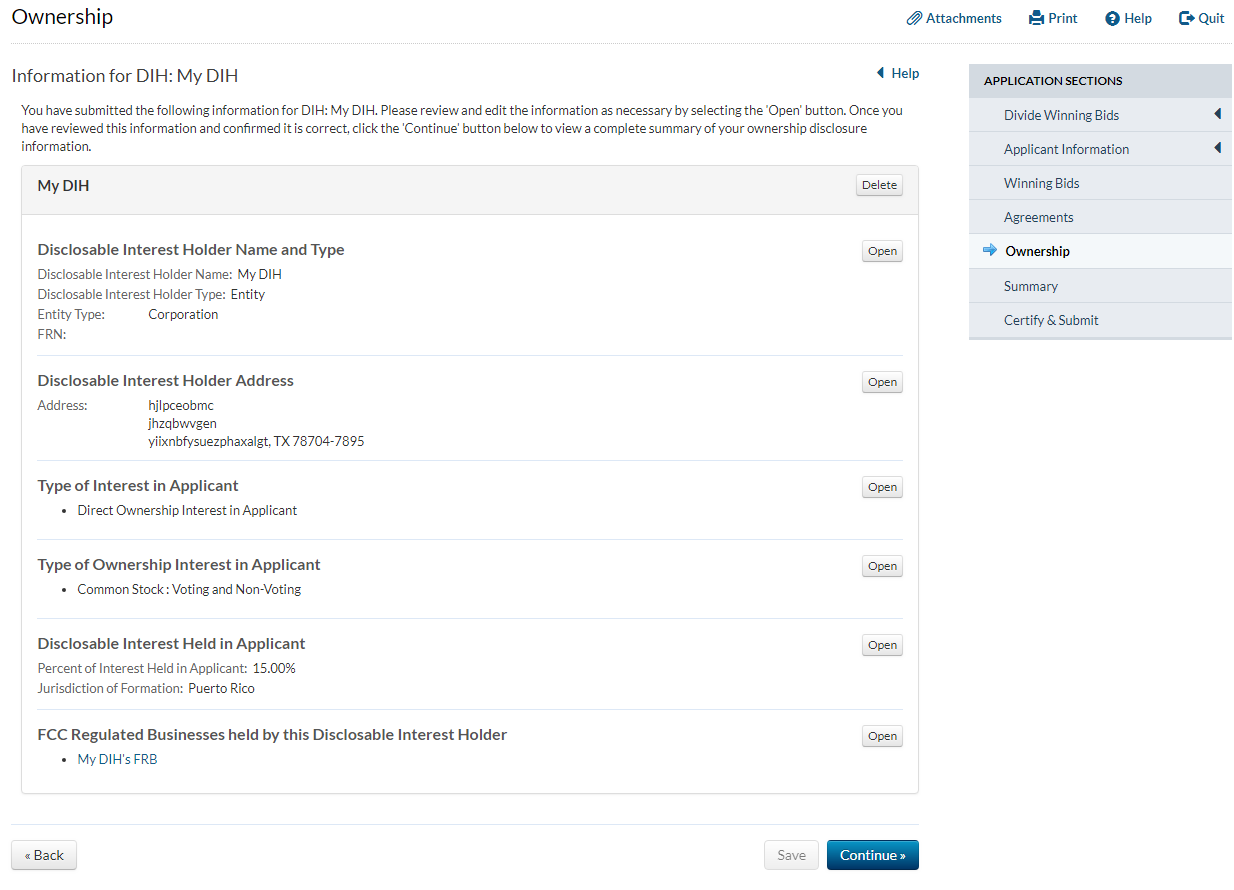Delete the My DIH entry
This screenshot has width=1234, height=890.
[879, 185]
